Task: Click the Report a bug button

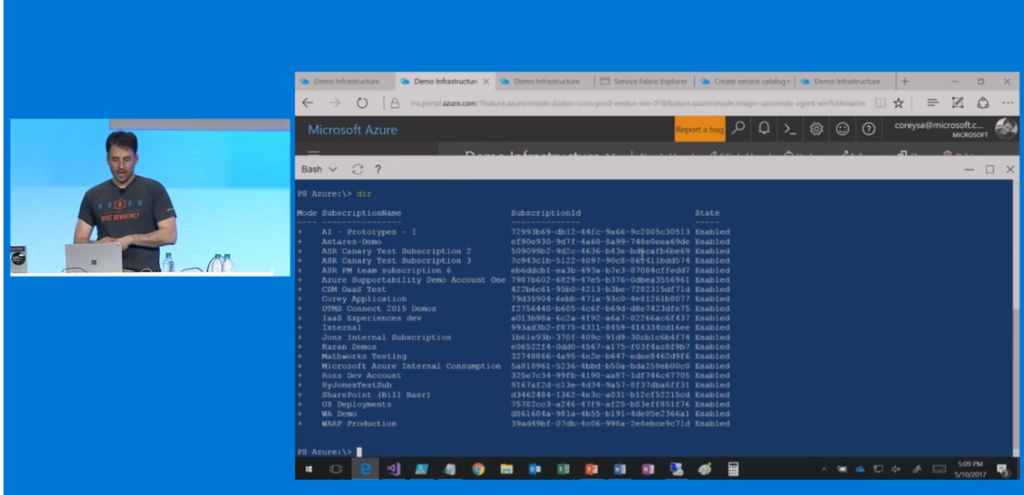Action: click(x=700, y=129)
